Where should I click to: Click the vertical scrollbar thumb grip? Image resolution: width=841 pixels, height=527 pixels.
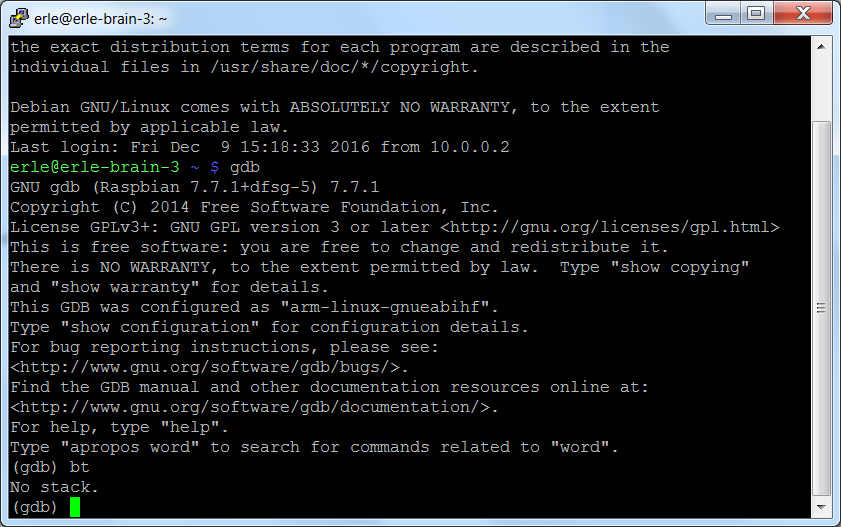(821, 308)
